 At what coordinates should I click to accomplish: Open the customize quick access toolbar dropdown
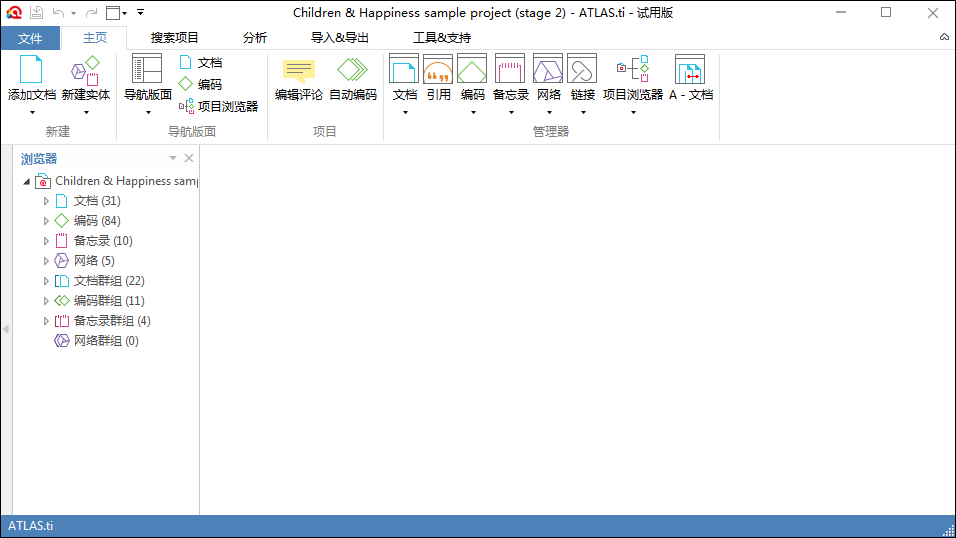pos(140,12)
